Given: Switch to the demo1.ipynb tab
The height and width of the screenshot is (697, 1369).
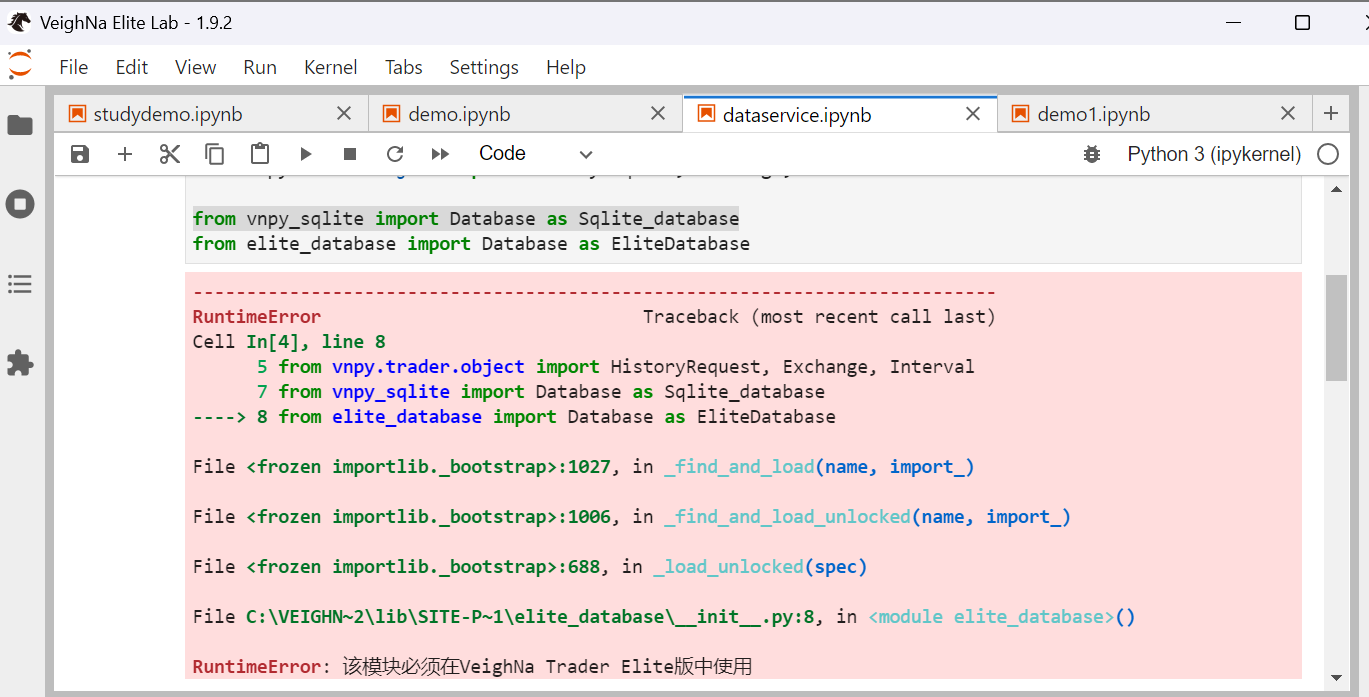Looking at the screenshot, I should tap(1093, 114).
